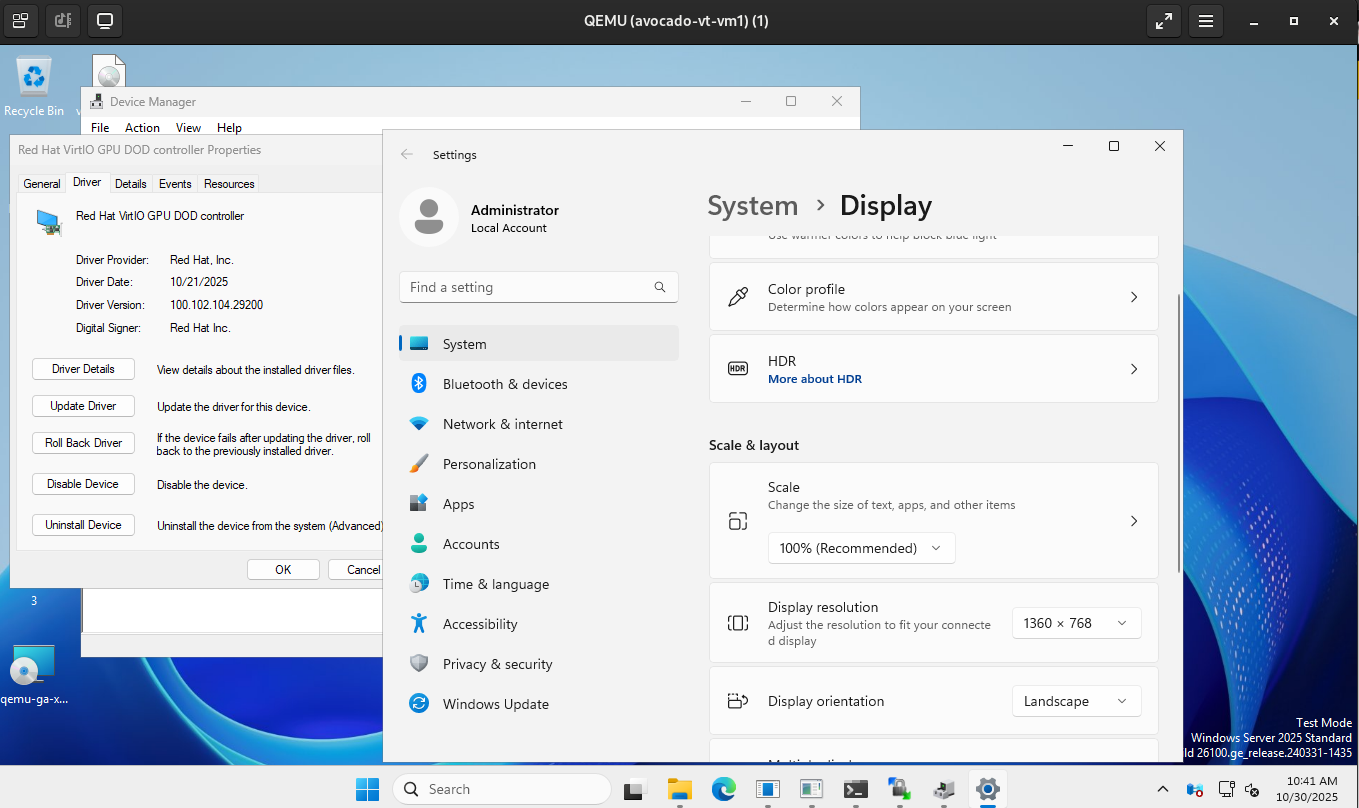Open the Action menu in Device Manager

[142, 128]
